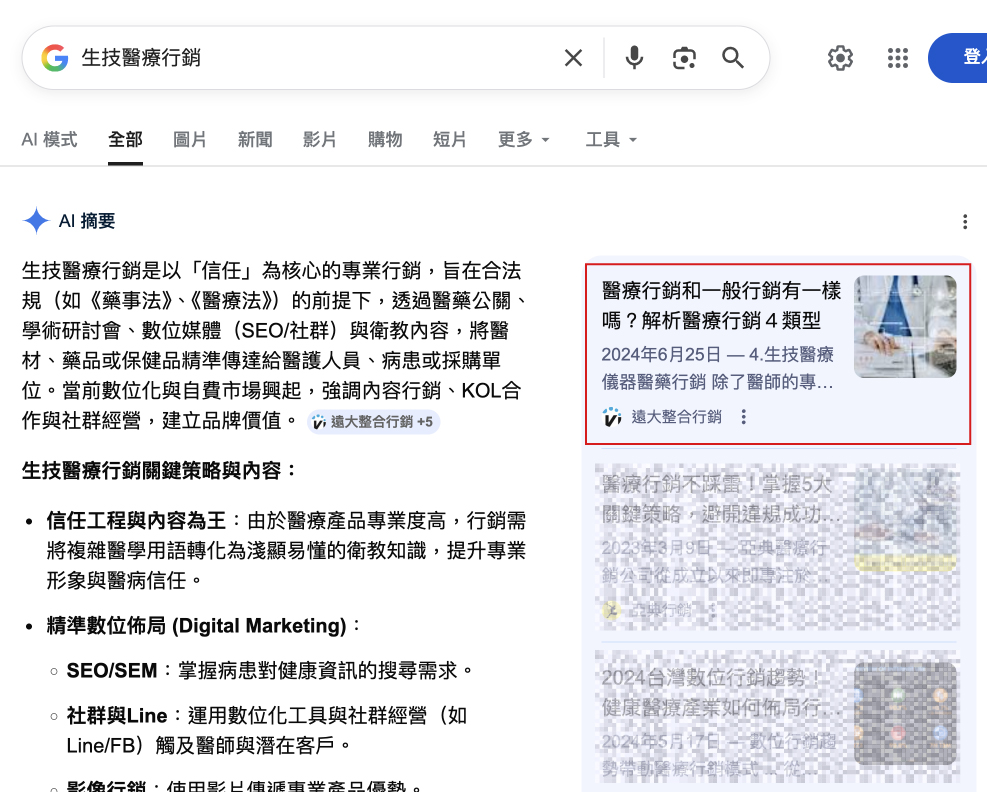Image resolution: width=987 pixels, height=792 pixels.
Task: Expand the 遠大整合行銷 +5 sources chip
Action: 373,422
